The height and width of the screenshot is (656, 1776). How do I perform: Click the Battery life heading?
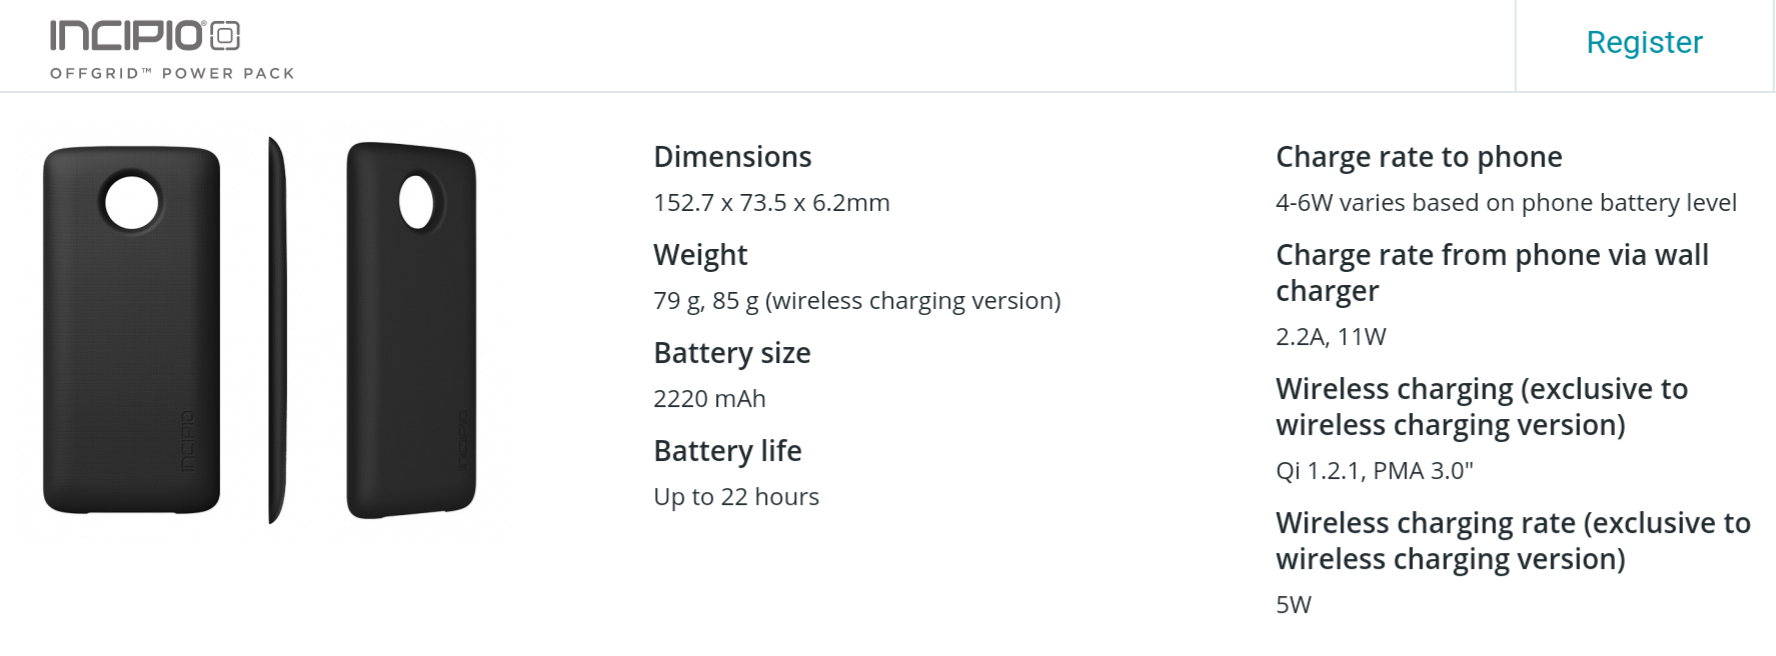(727, 451)
